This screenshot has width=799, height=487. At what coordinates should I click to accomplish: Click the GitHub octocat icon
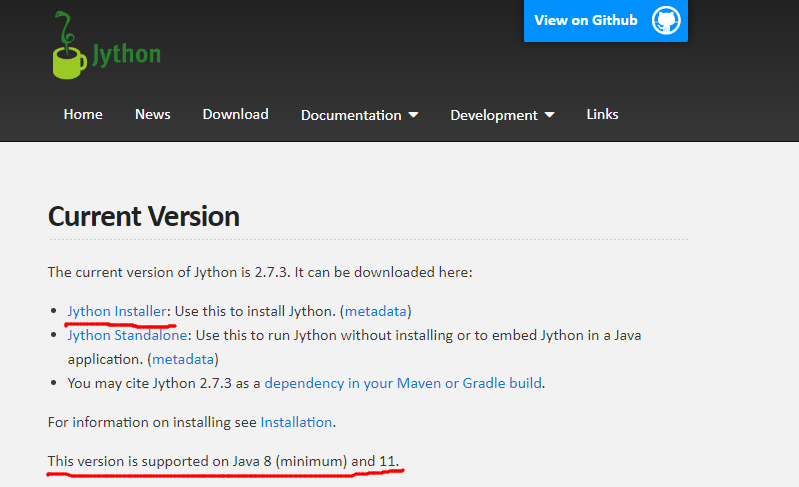pos(666,20)
